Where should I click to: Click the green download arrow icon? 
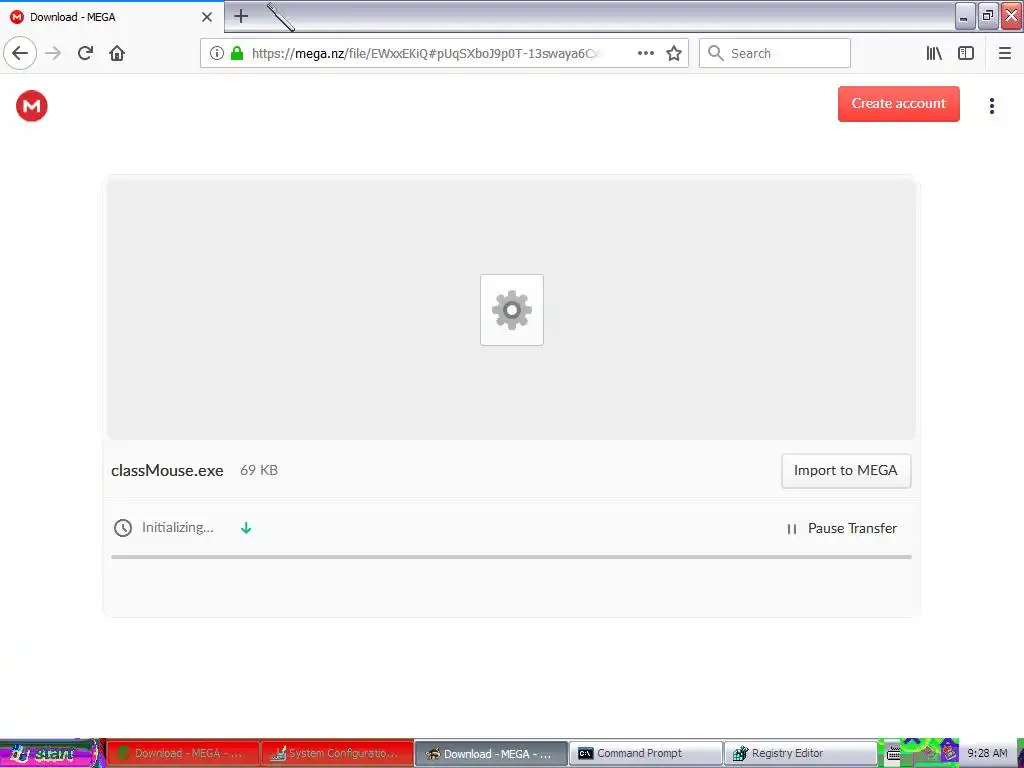(246, 528)
